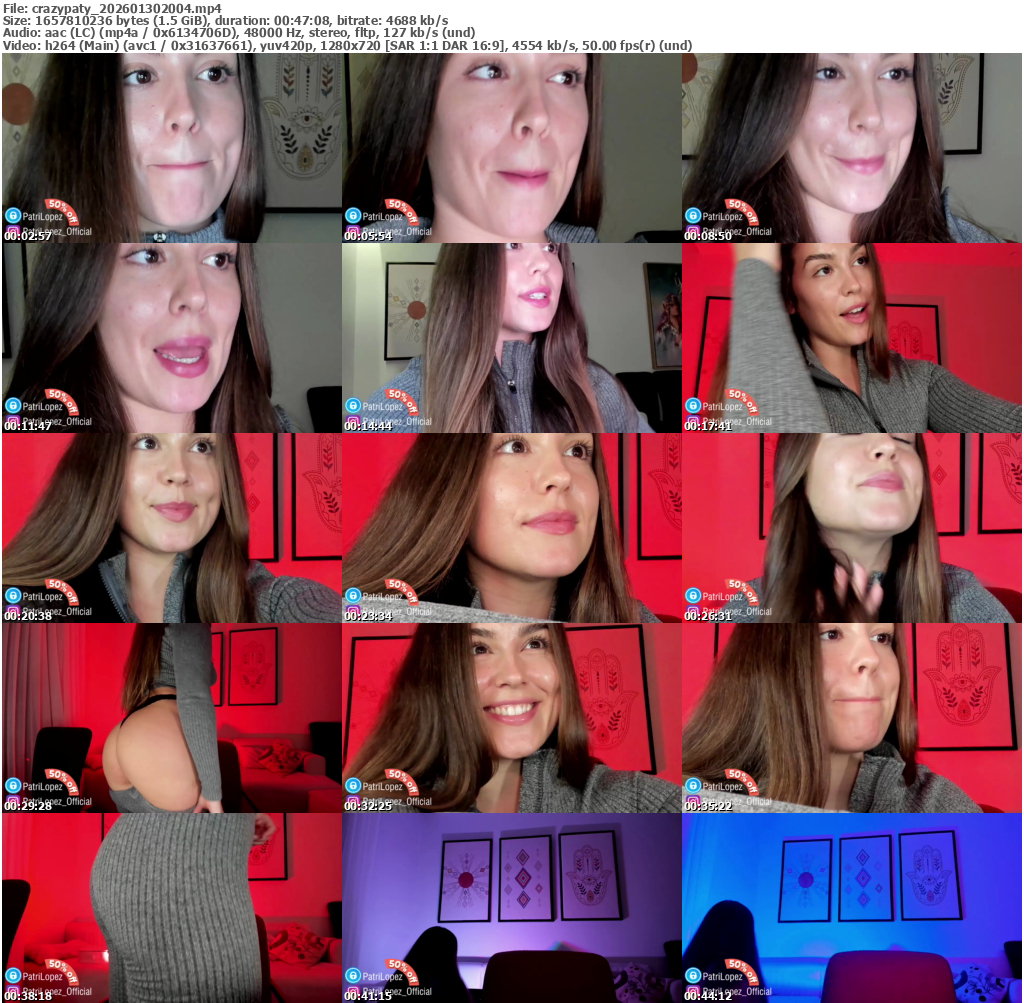Click the 50% off badge in the 00:23:34 thumbnail
Screen dimensions: 1024x1003
click(401, 591)
